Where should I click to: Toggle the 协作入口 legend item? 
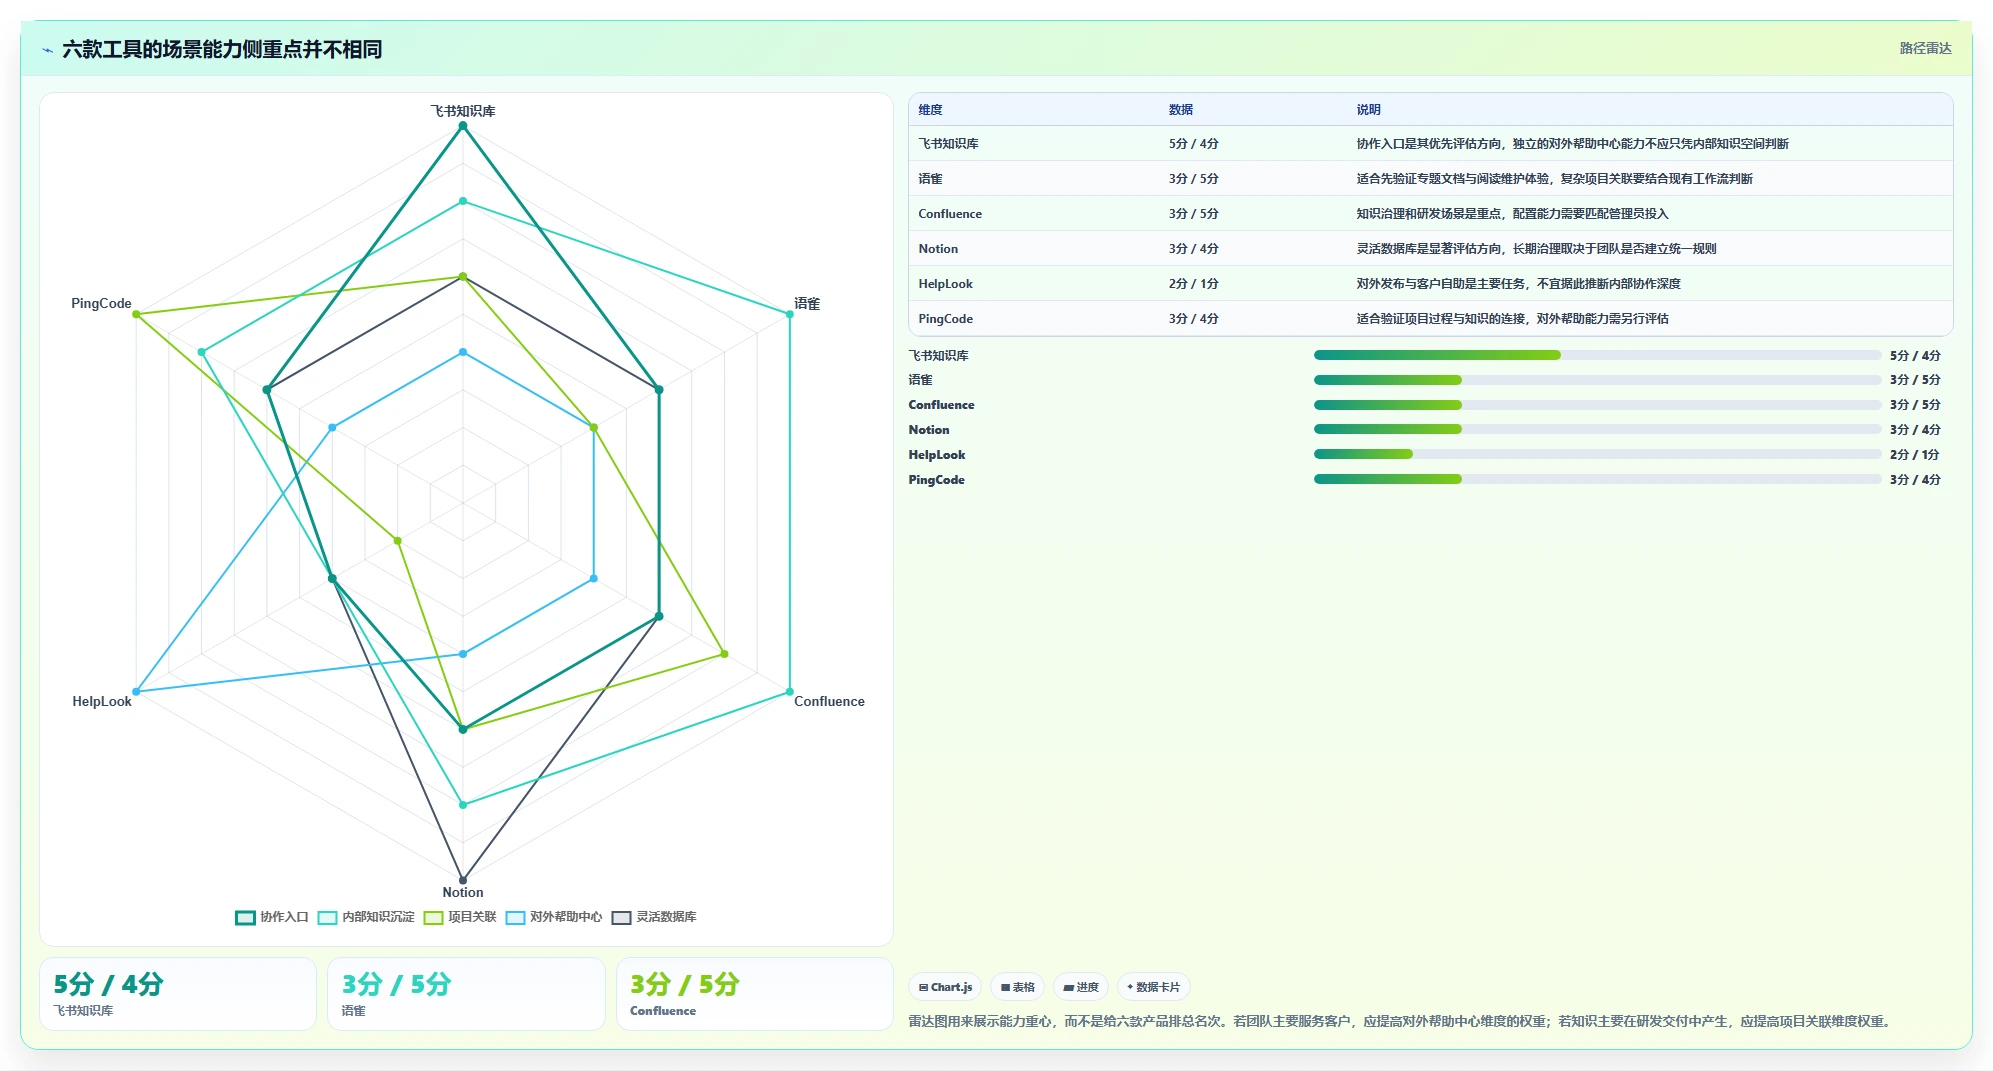tap(272, 917)
